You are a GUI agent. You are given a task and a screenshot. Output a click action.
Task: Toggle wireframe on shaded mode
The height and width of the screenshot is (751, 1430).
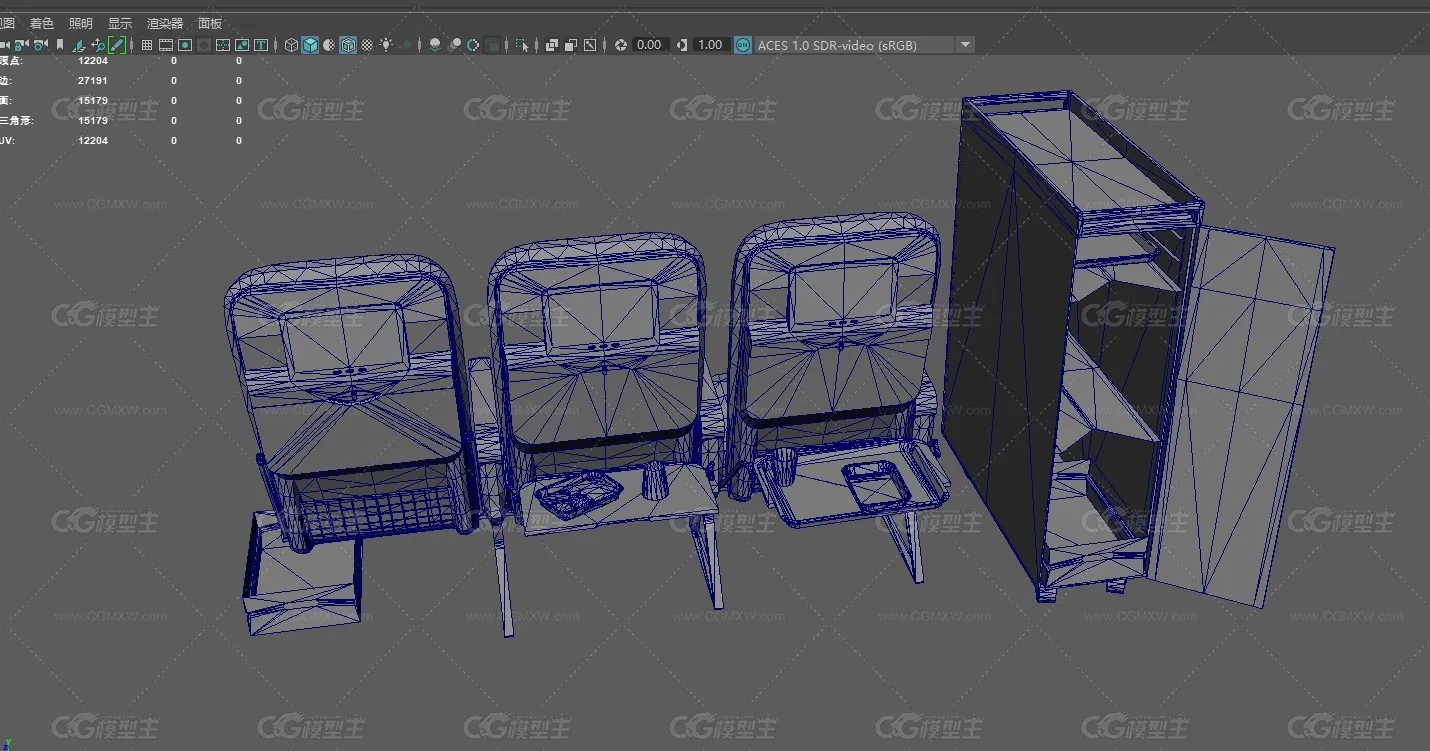348,45
